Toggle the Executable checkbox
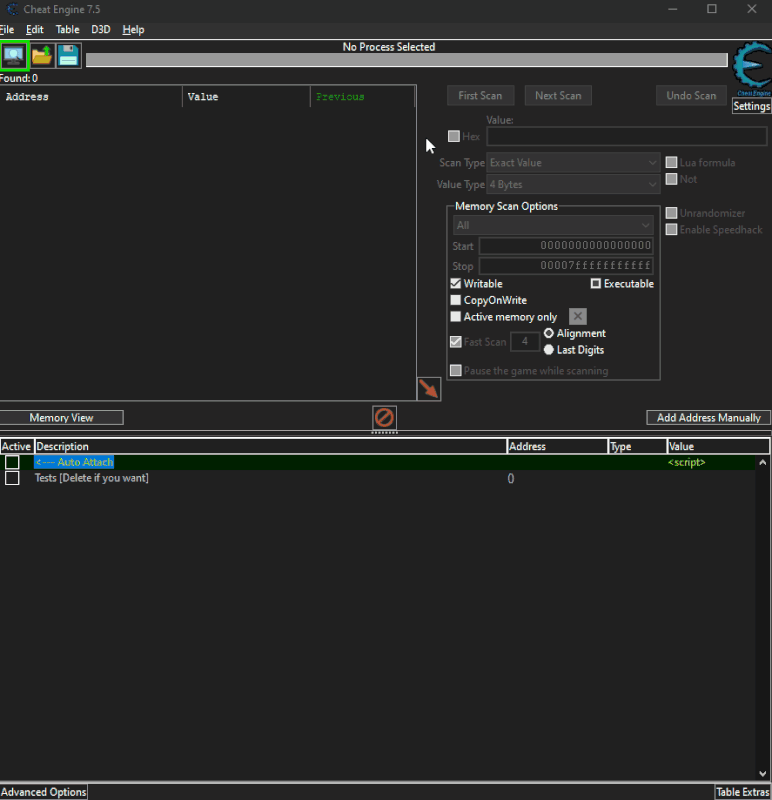772x800 pixels. click(595, 283)
